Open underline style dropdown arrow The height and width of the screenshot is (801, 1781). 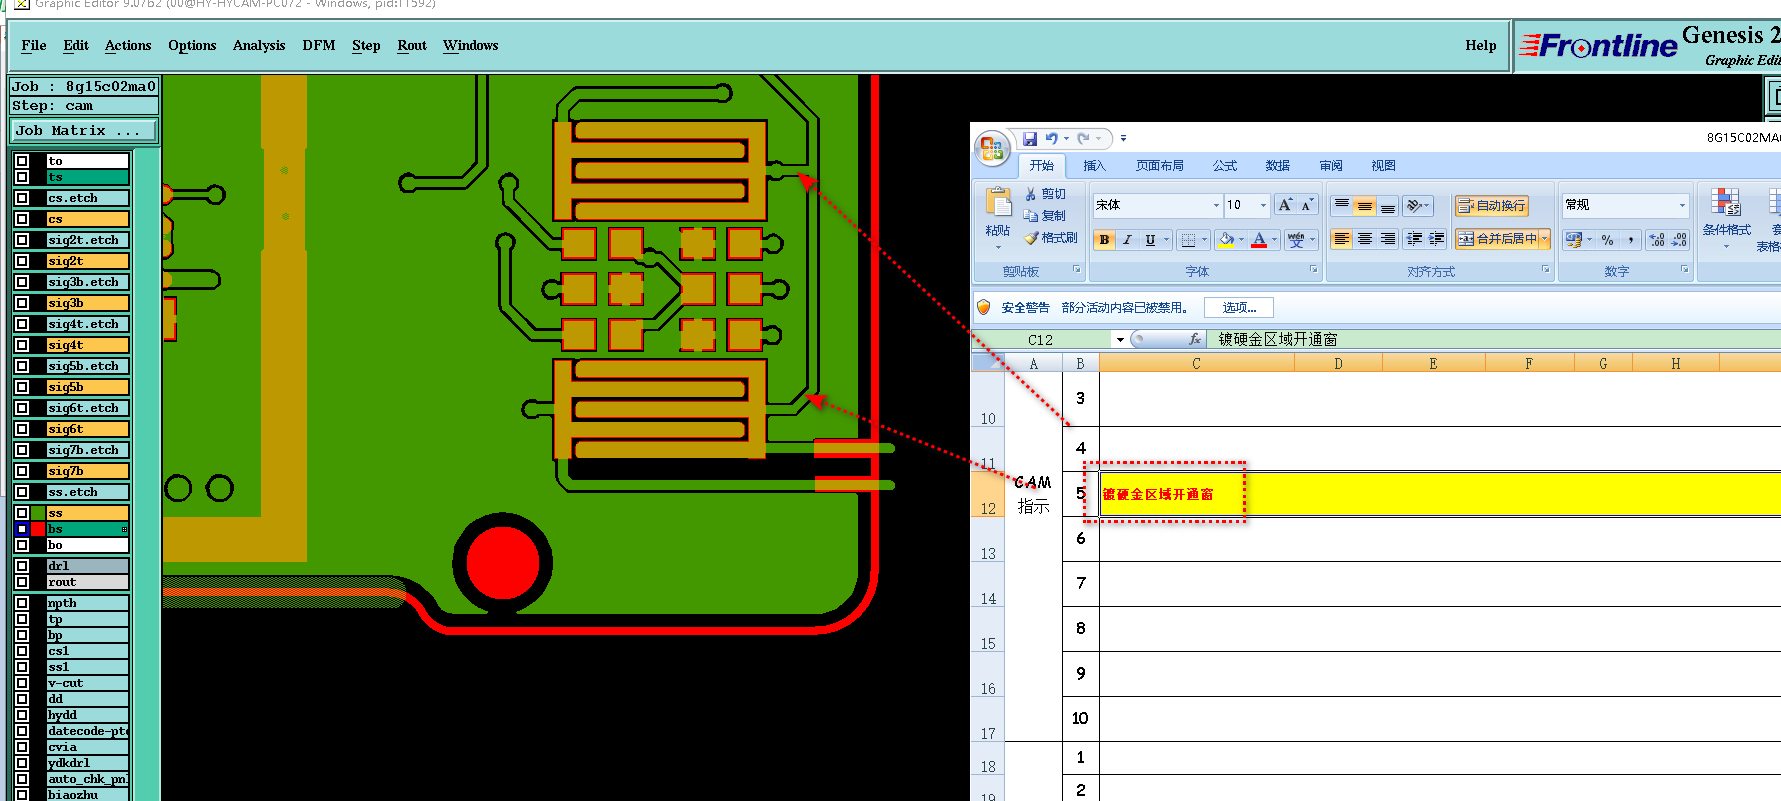(1166, 240)
